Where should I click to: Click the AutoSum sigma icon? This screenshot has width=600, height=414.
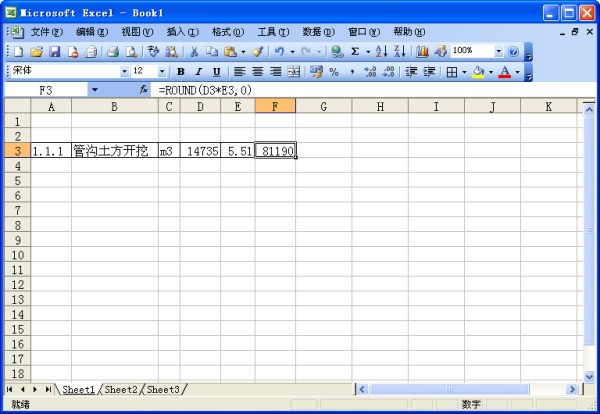point(355,51)
